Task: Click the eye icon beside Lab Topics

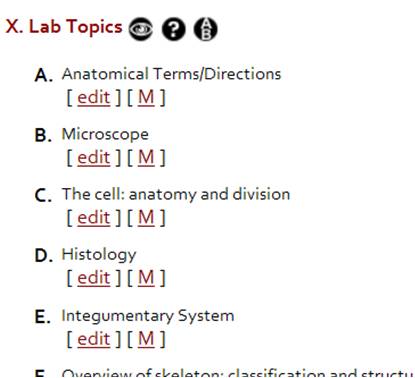Action: (141, 29)
